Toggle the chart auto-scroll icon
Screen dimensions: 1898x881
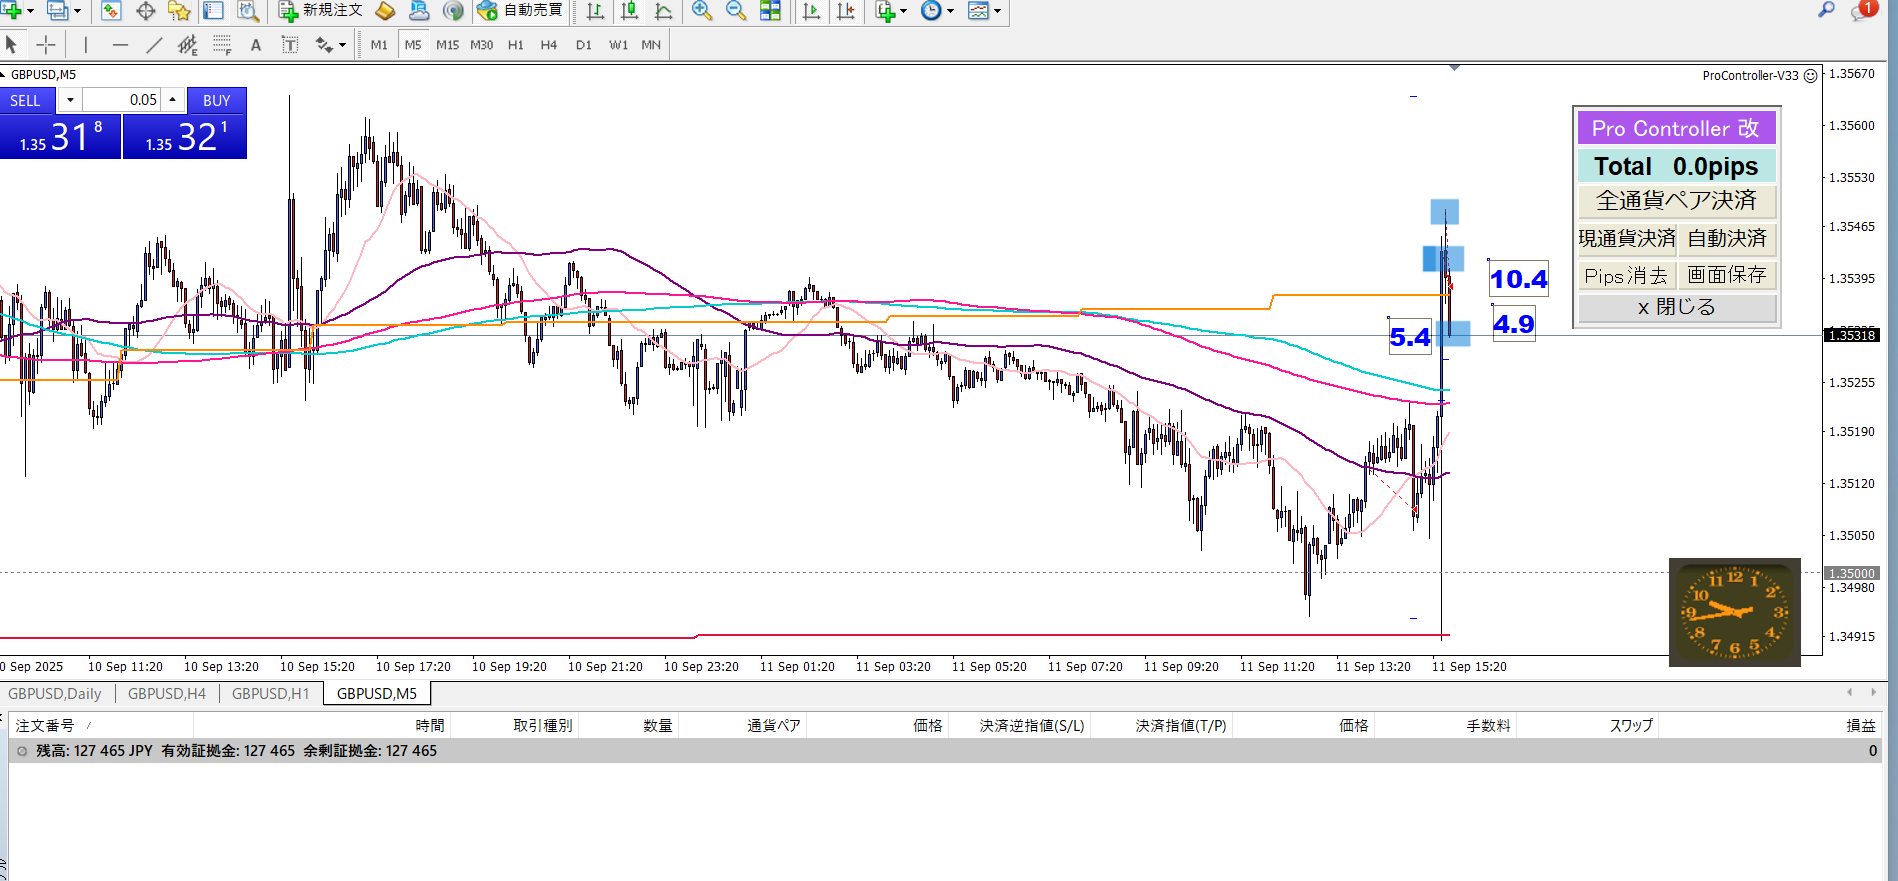coord(811,11)
